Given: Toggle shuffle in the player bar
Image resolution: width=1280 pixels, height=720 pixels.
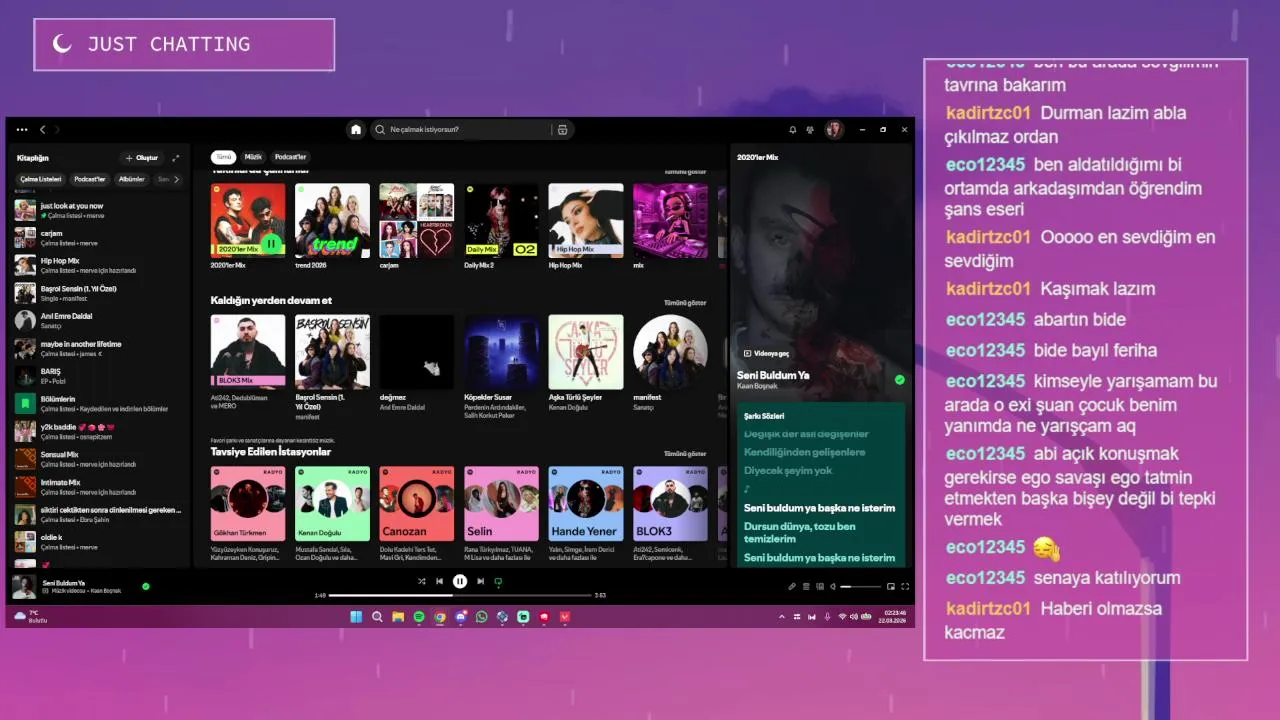Looking at the screenshot, I should click(421, 581).
